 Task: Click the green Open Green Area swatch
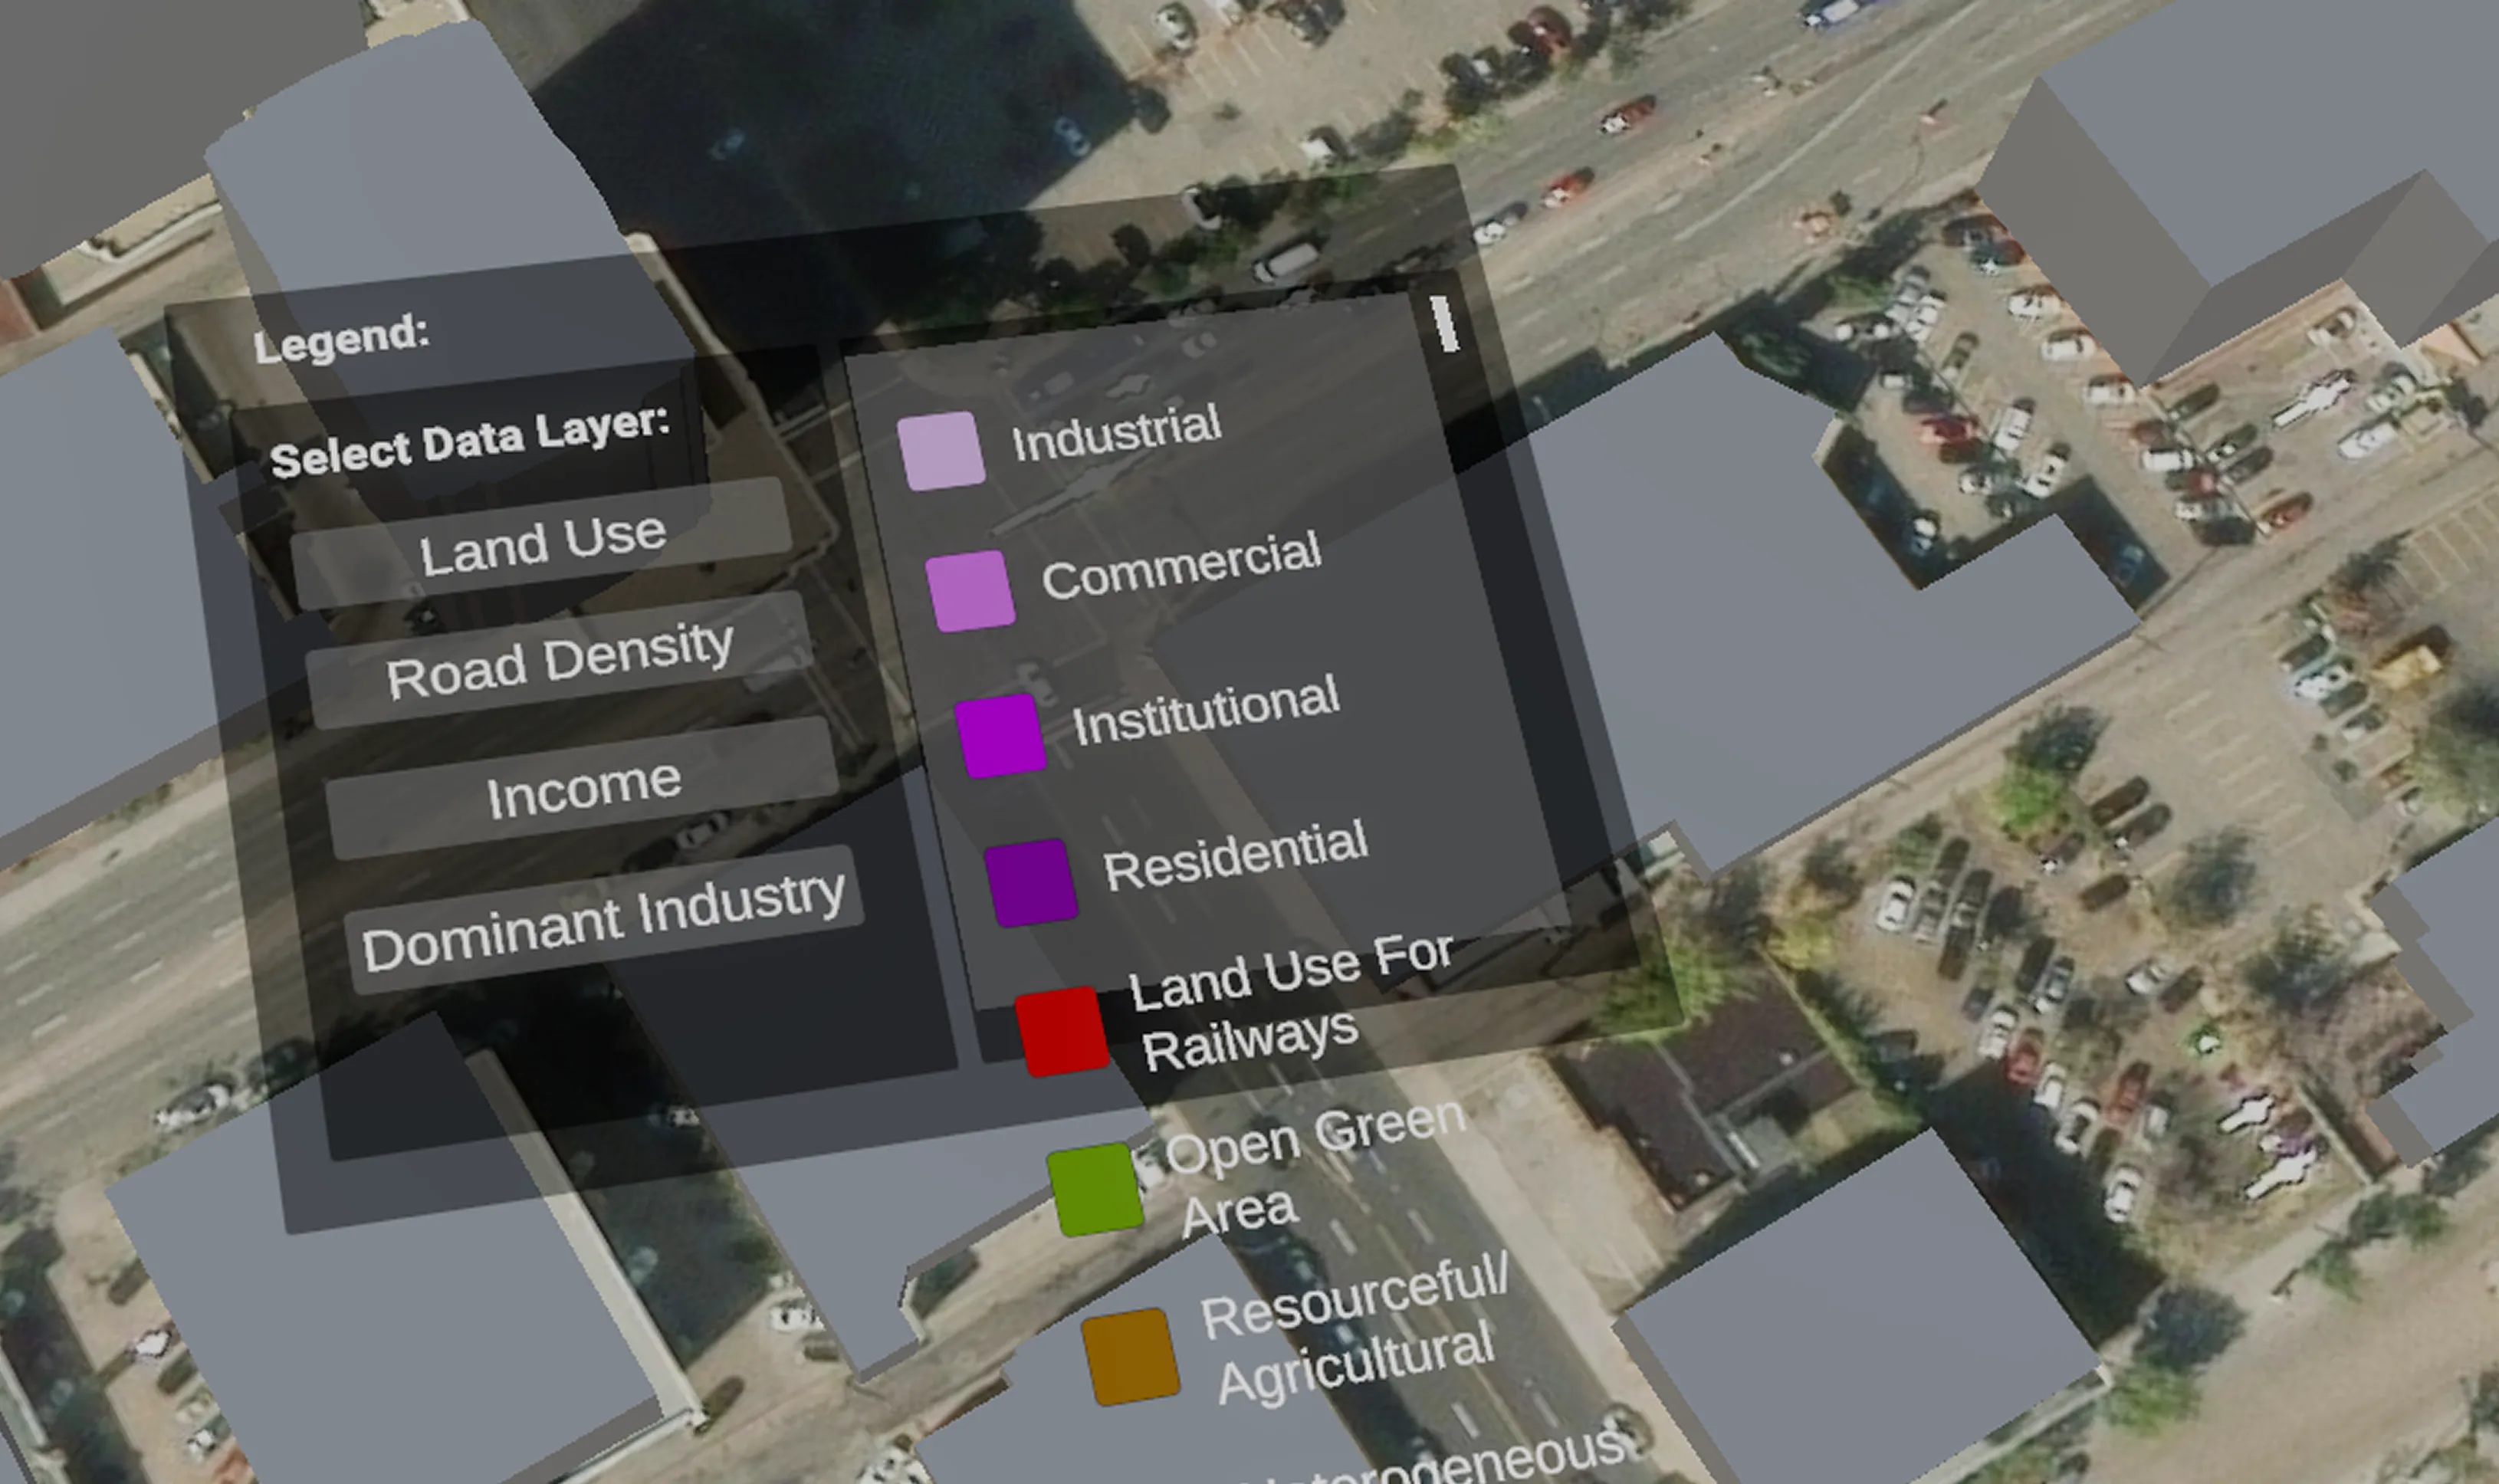[x=1095, y=1189]
